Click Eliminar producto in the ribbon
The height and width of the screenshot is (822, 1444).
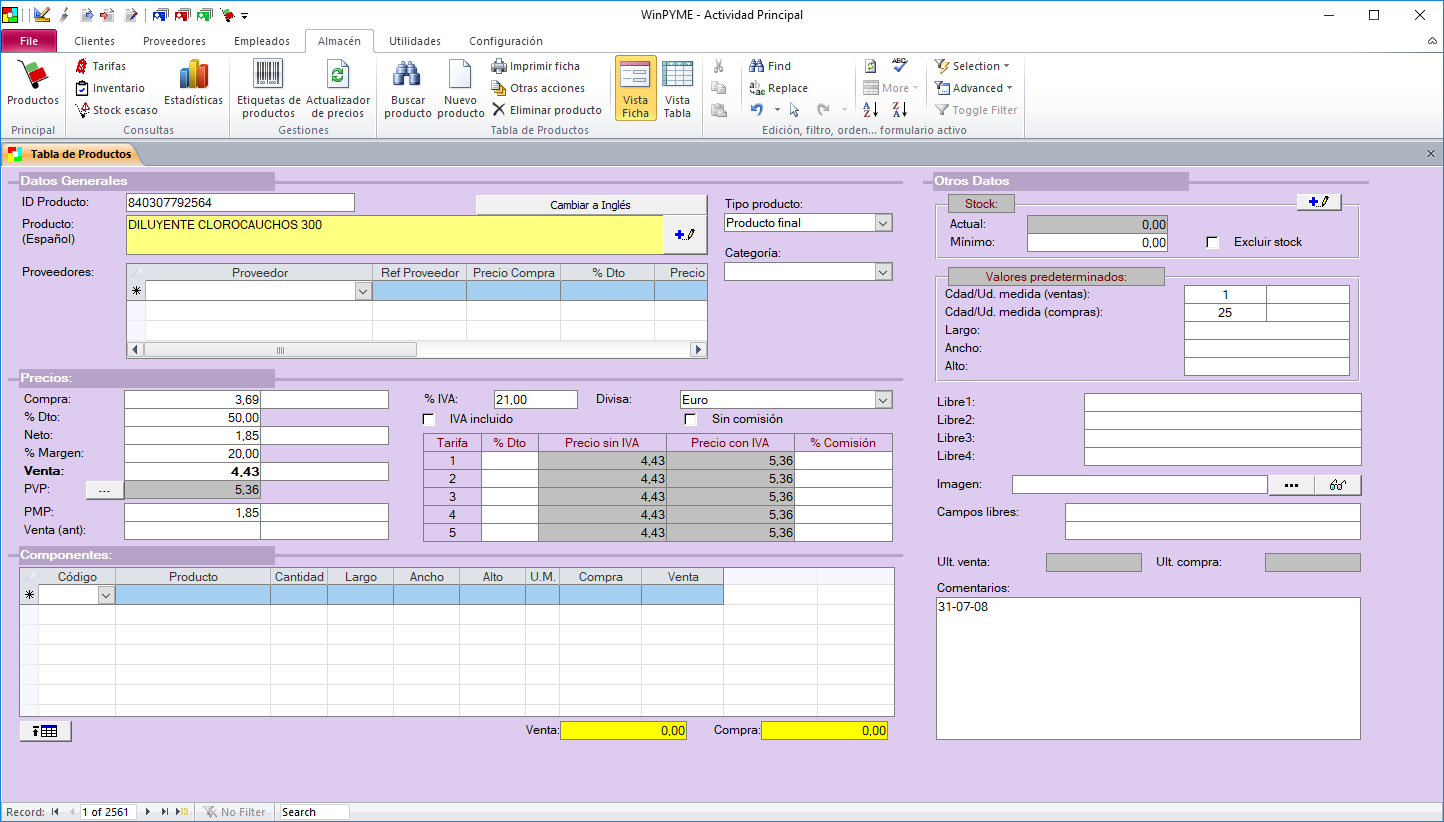[x=547, y=110]
